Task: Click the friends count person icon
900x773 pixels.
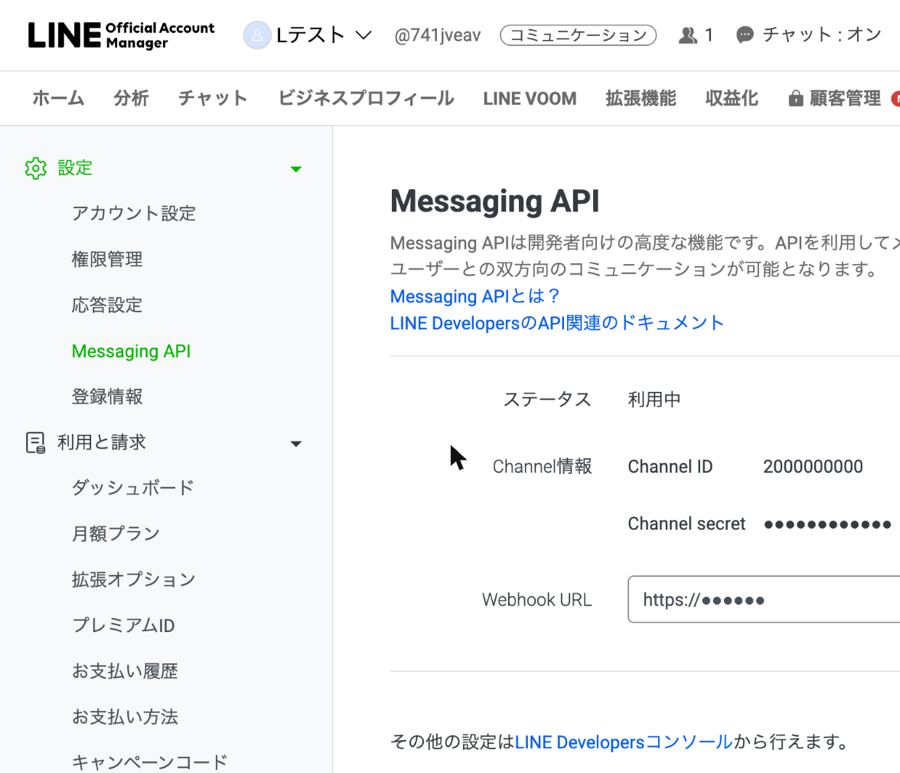Action: click(688, 36)
